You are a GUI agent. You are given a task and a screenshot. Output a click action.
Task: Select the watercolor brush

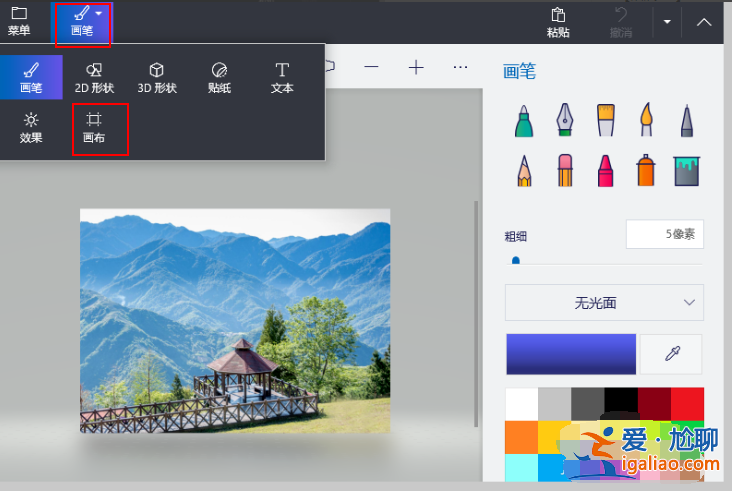coord(646,119)
